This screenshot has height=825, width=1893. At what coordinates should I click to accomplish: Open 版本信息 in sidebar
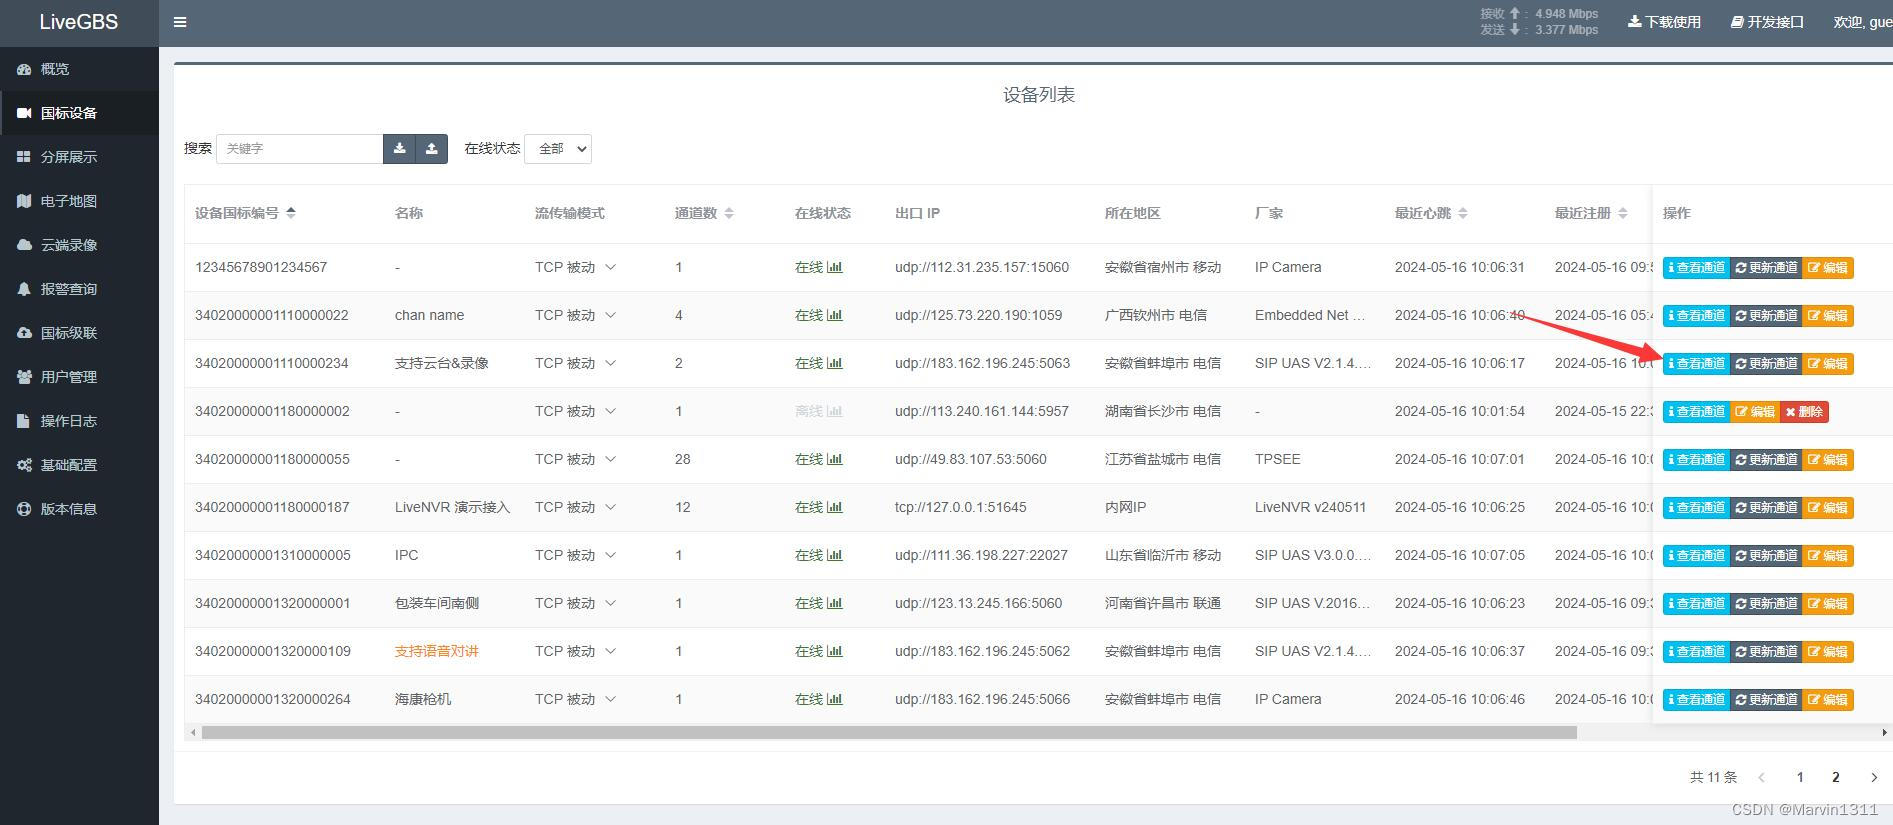point(79,509)
